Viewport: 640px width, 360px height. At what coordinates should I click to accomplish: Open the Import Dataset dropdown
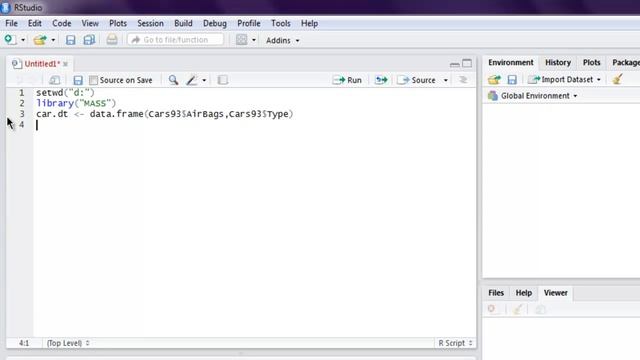564,80
